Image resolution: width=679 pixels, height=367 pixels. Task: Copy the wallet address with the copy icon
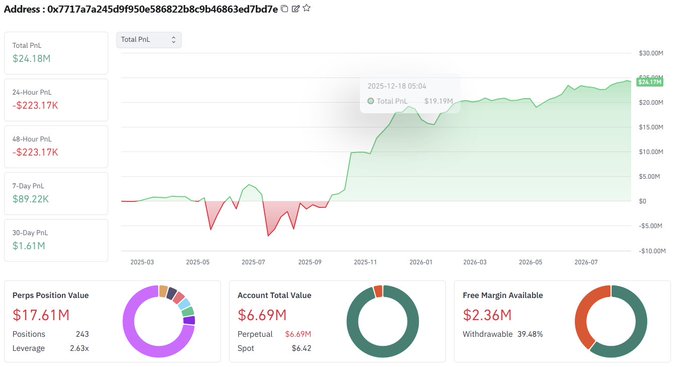[x=285, y=9]
